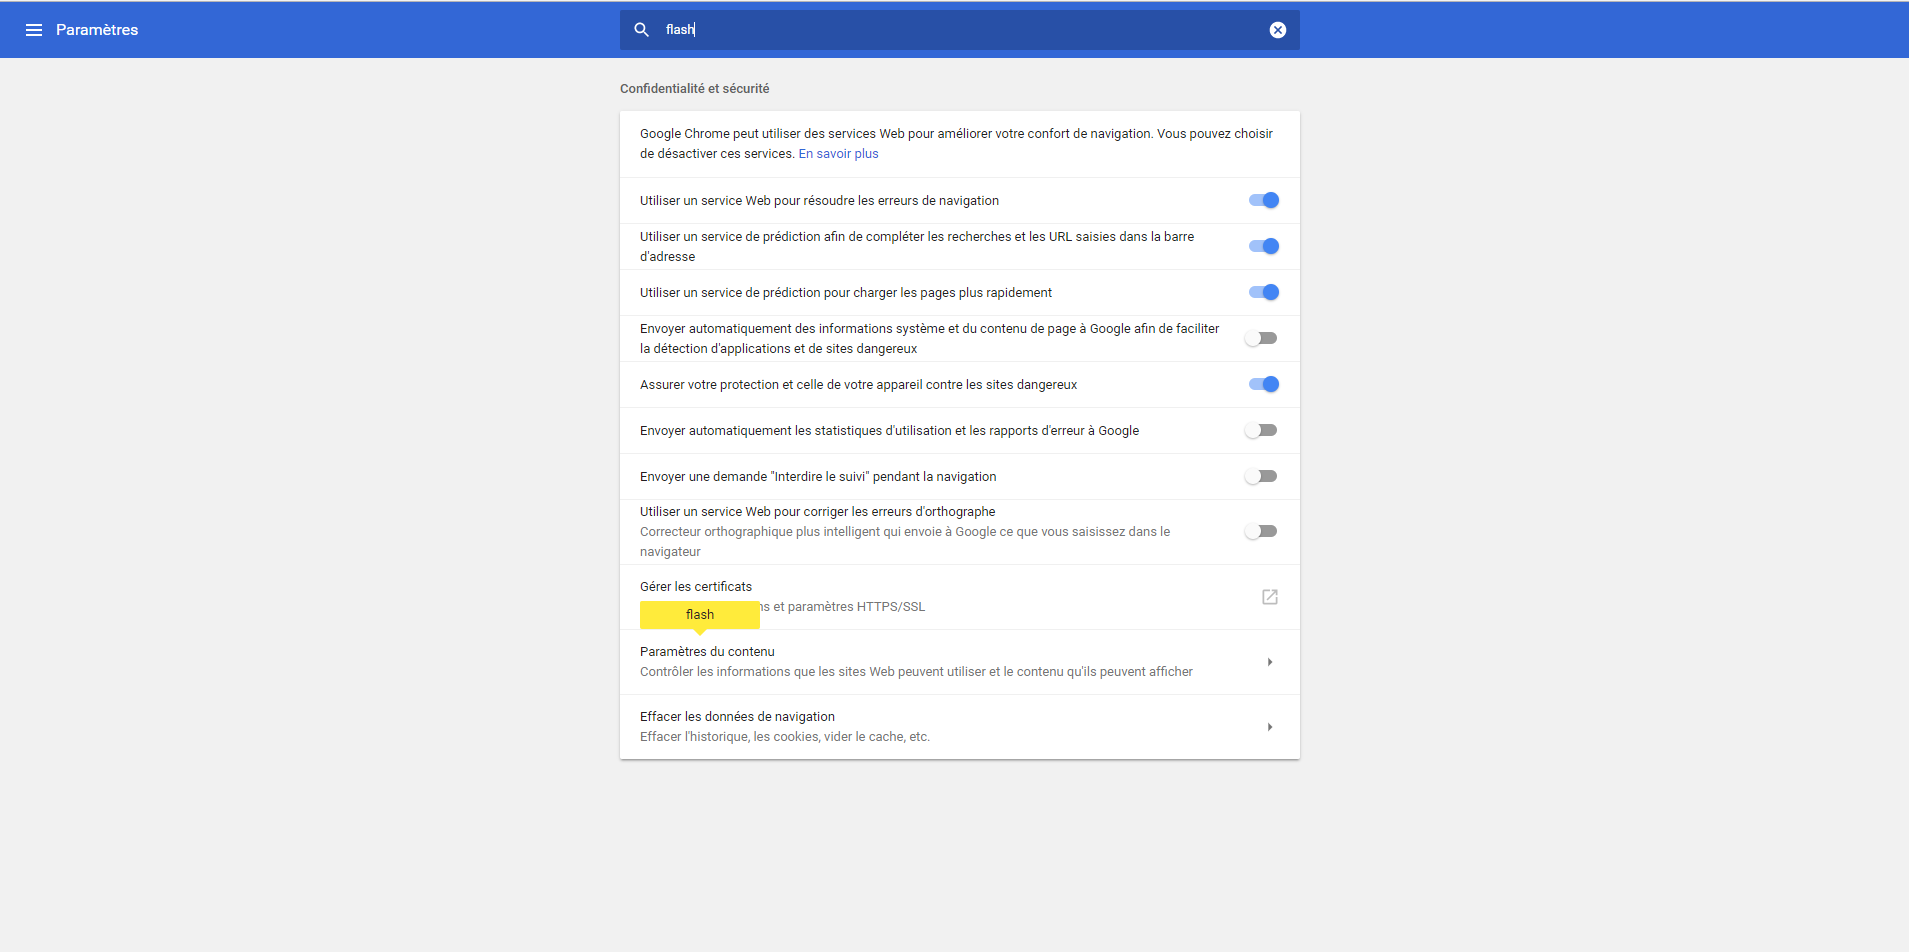Enable sending usage statistics and crash reports
This screenshot has width=1909, height=952.
point(1261,430)
